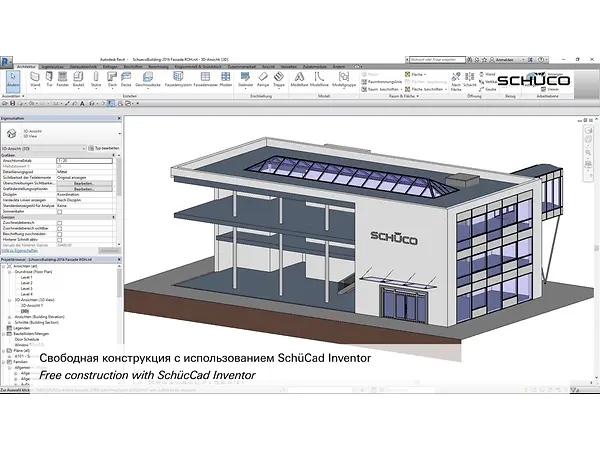Click the Ansichtsmaßstab value field
Screen dimensions: 600x450
click(84, 161)
